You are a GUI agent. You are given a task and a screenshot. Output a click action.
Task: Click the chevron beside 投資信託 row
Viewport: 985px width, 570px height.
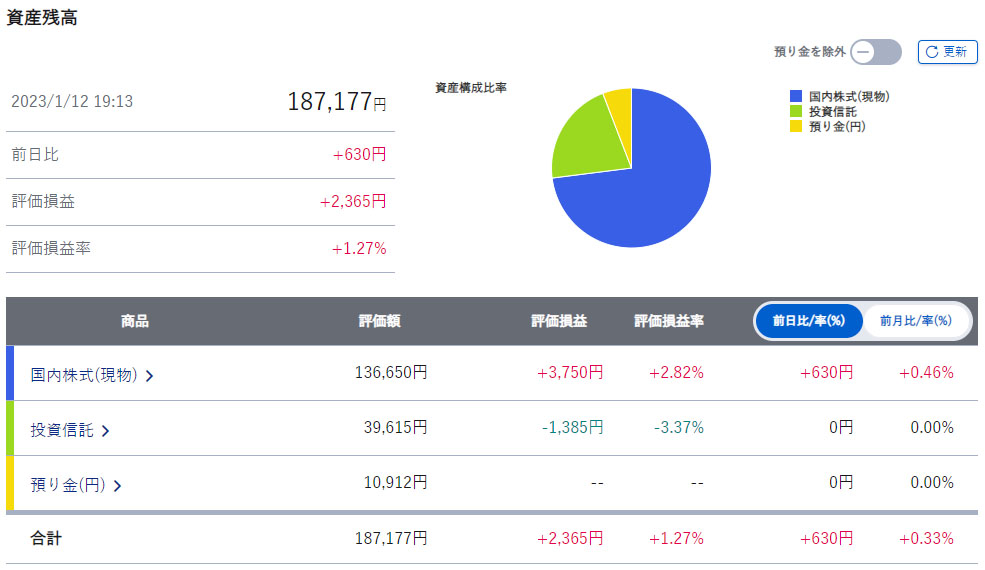point(106,431)
